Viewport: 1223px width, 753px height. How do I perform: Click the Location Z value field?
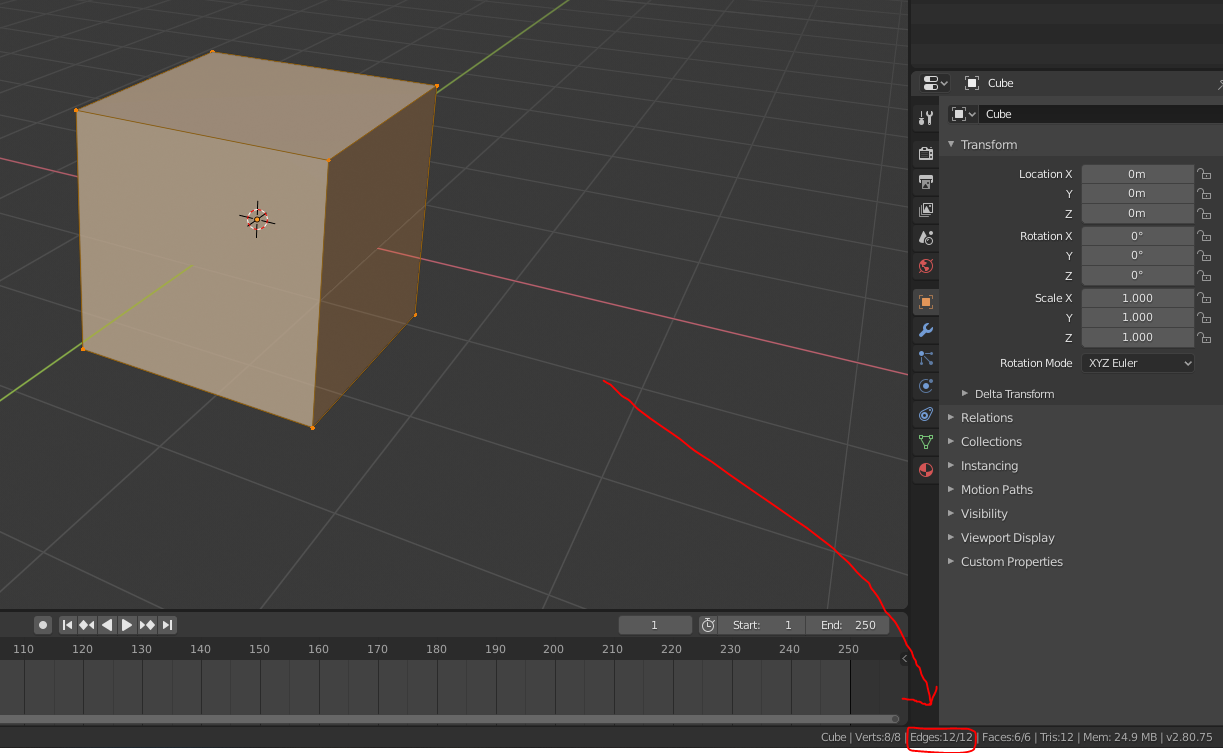(x=1138, y=213)
